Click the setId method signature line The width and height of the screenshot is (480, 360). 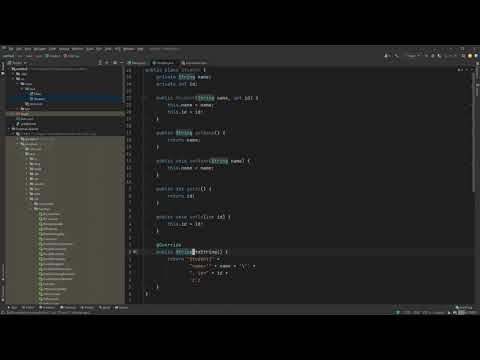tap(193, 217)
